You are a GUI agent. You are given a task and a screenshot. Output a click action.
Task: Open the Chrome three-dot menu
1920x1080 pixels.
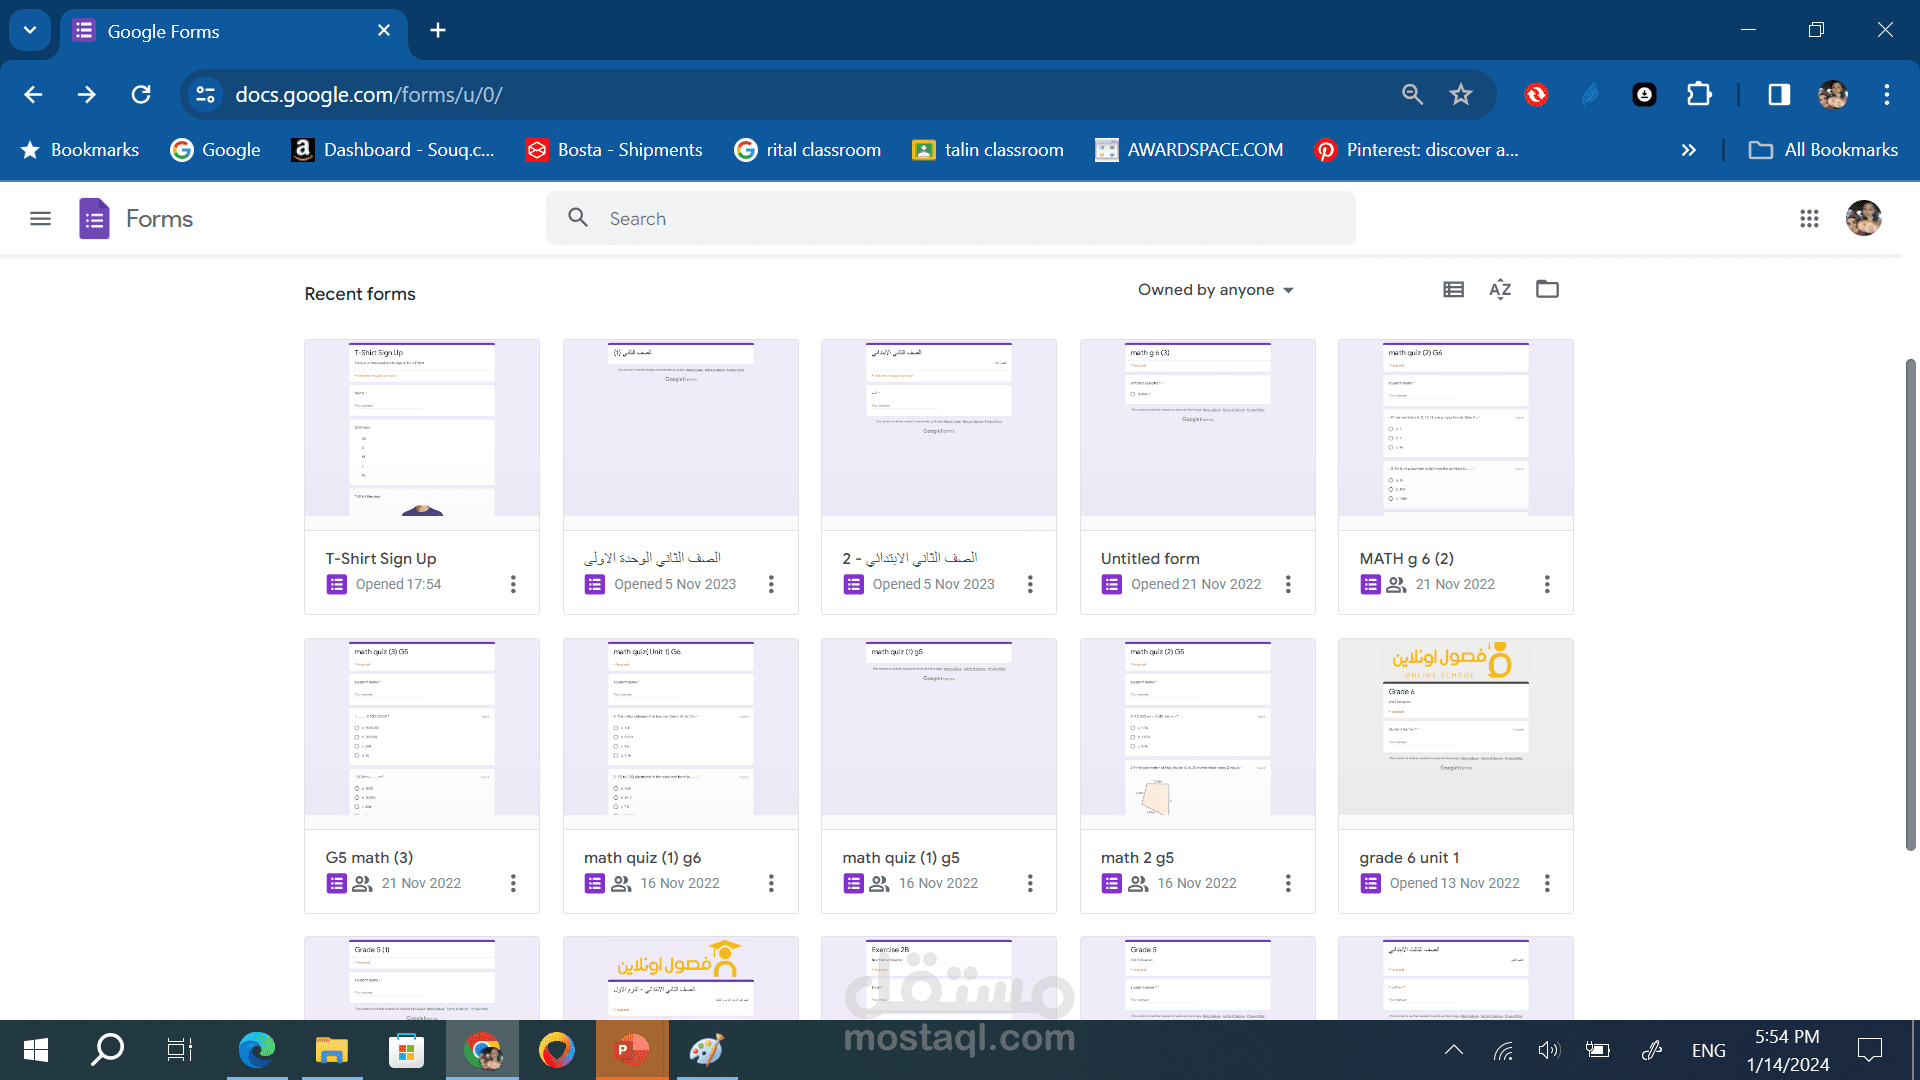click(1887, 94)
